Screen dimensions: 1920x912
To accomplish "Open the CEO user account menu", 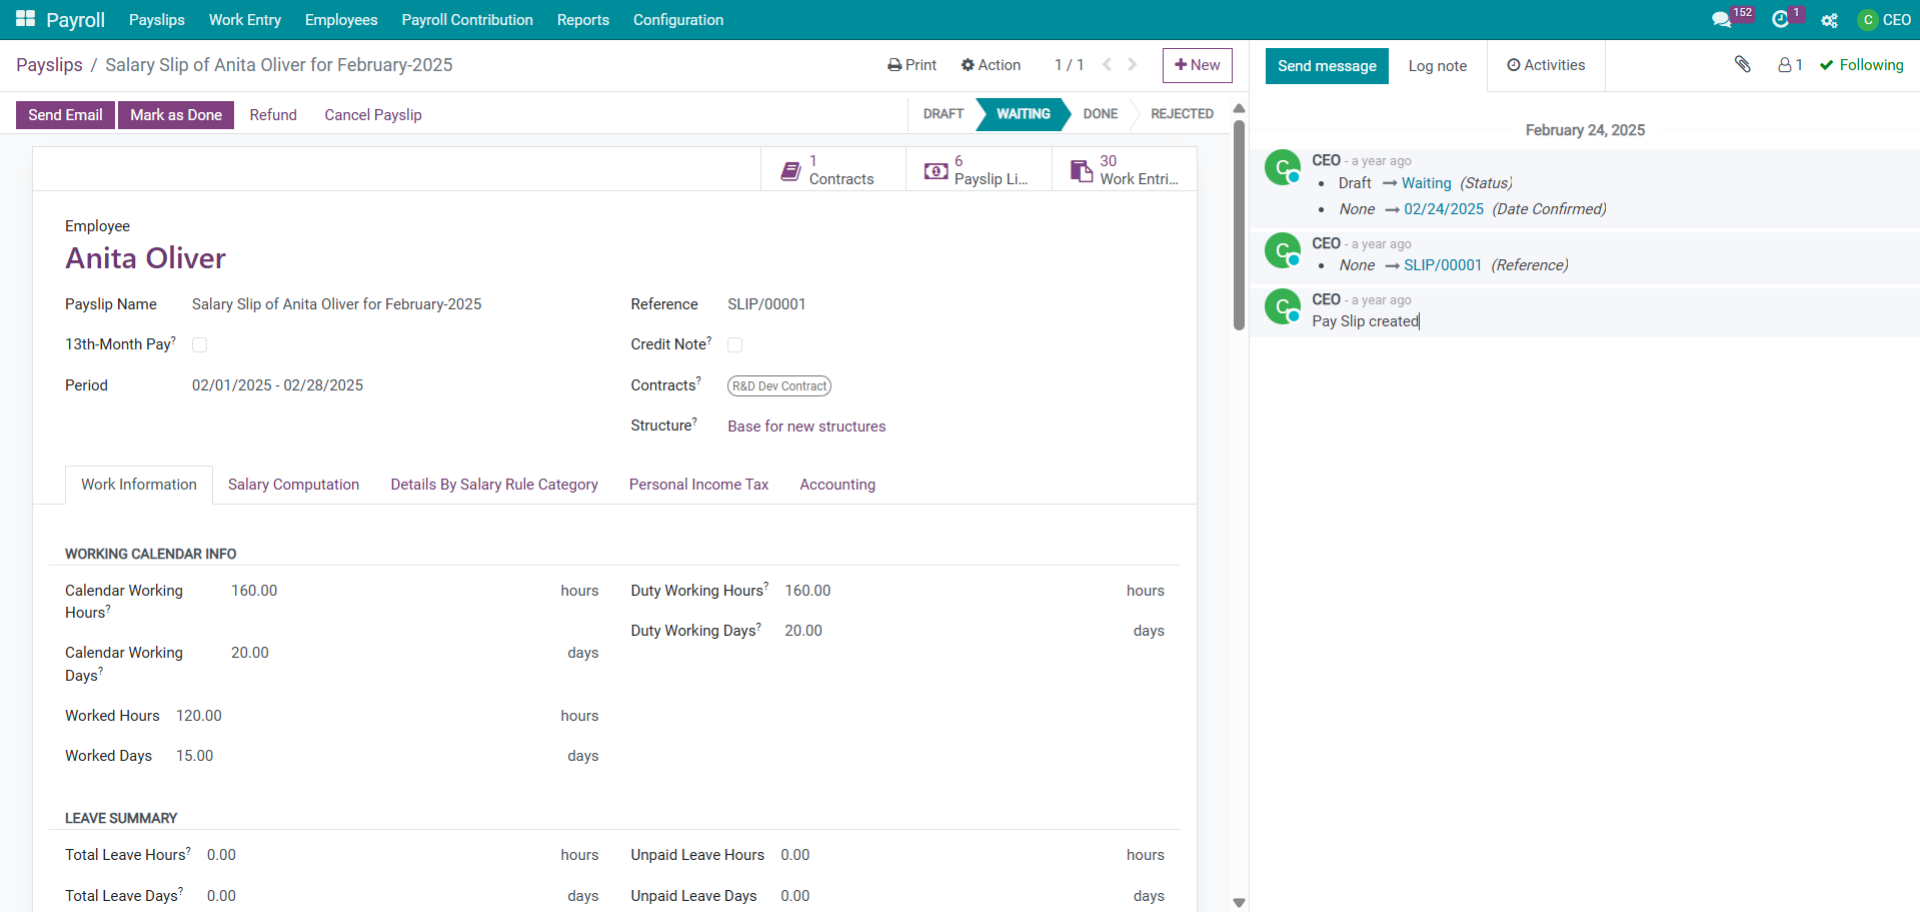I will click(1884, 20).
